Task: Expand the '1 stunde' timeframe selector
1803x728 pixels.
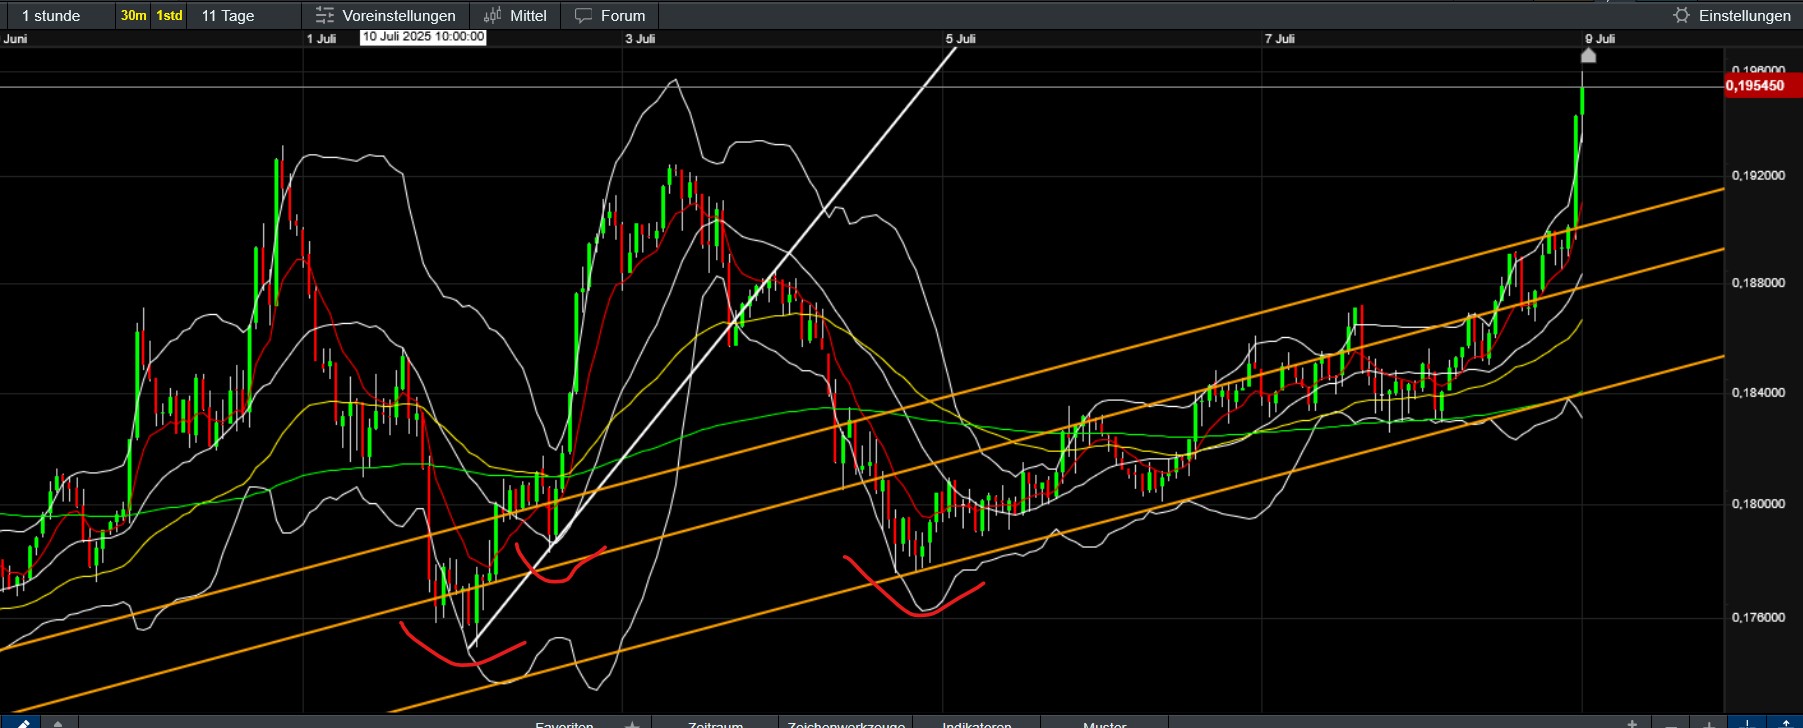Action: coord(51,15)
